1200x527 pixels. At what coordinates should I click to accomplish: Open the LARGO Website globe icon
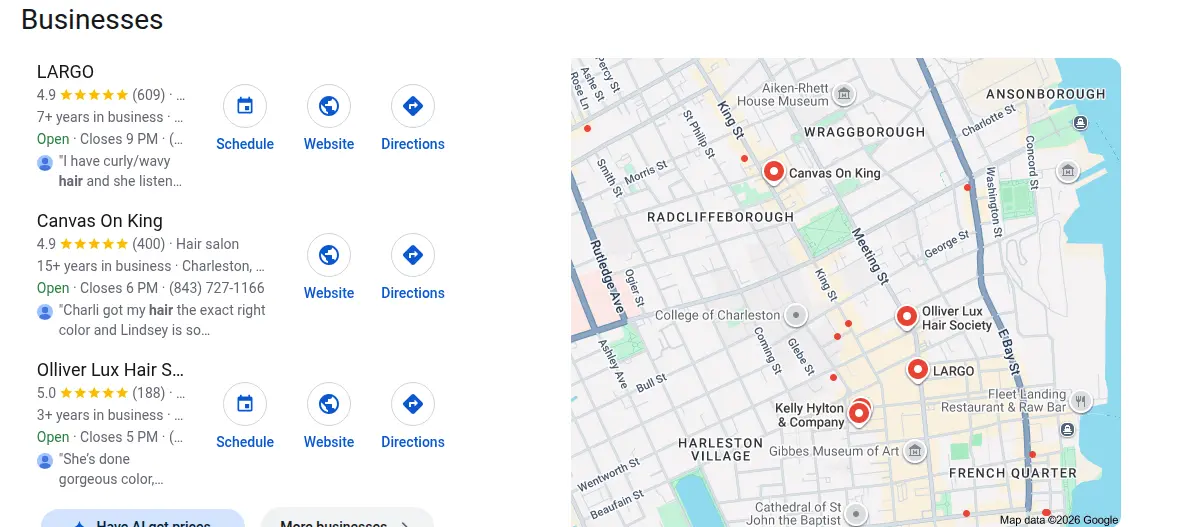(x=329, y=106)
